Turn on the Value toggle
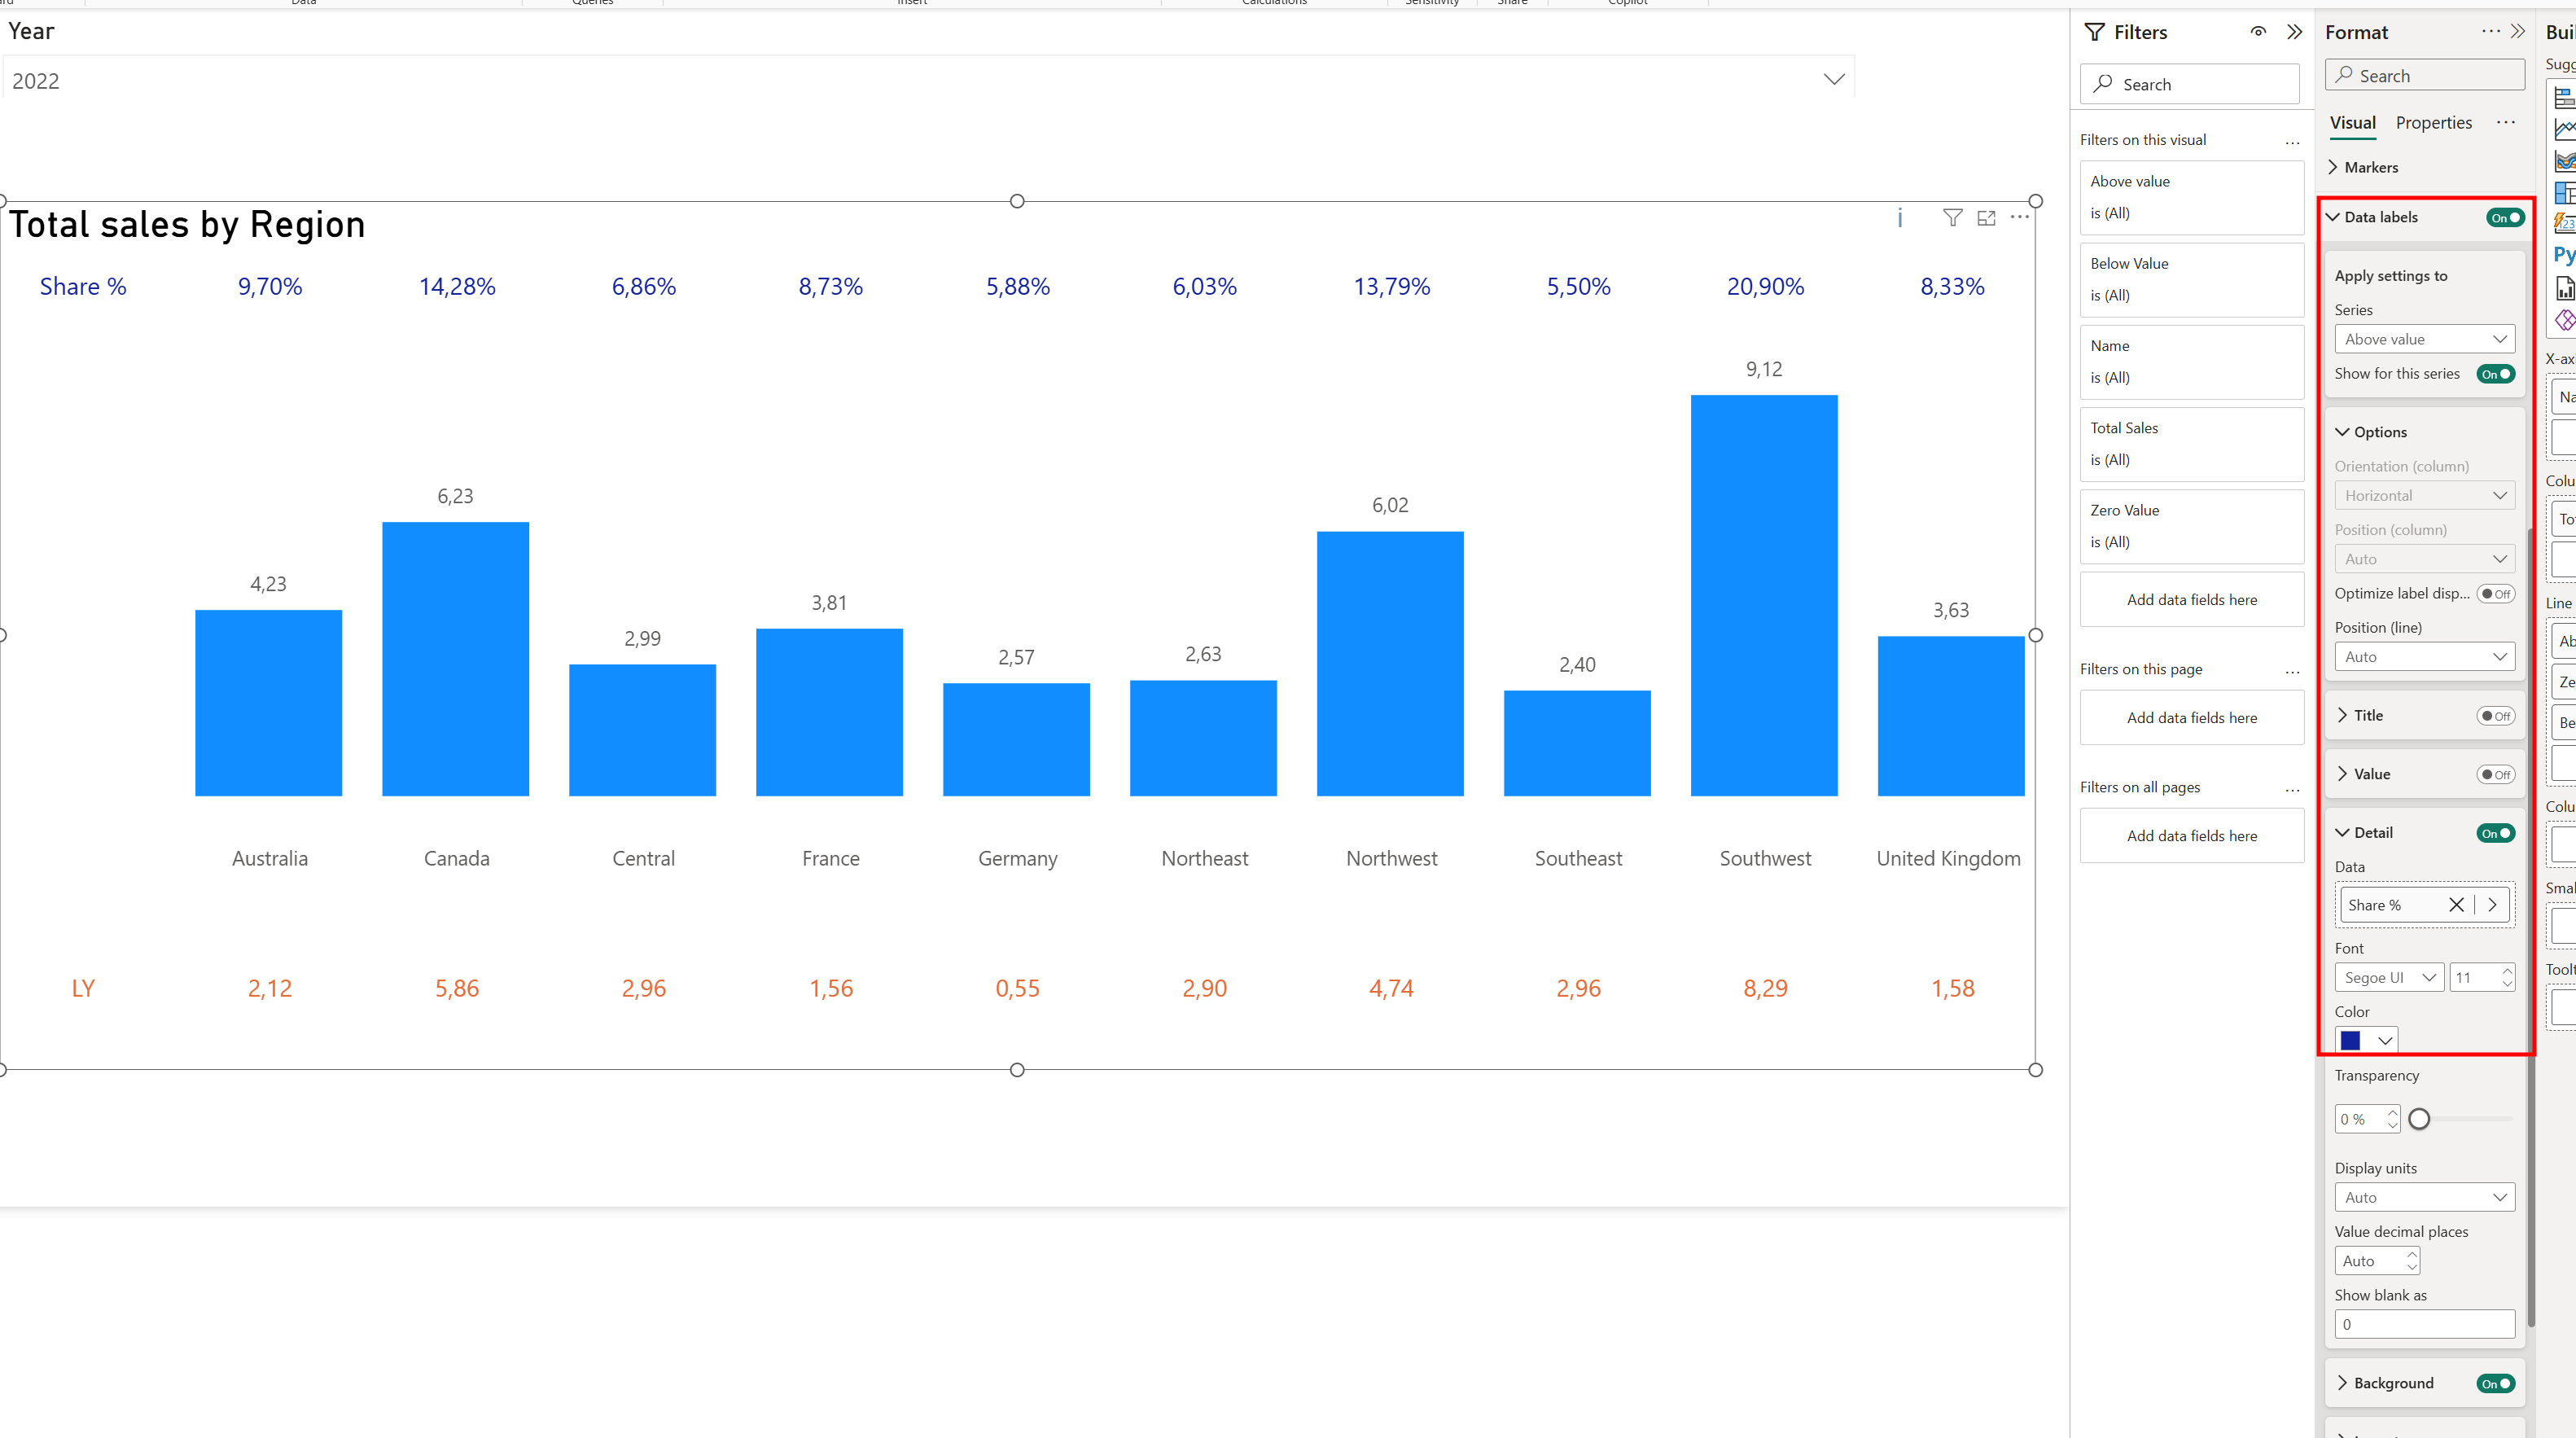 [x=2496, y=775]
